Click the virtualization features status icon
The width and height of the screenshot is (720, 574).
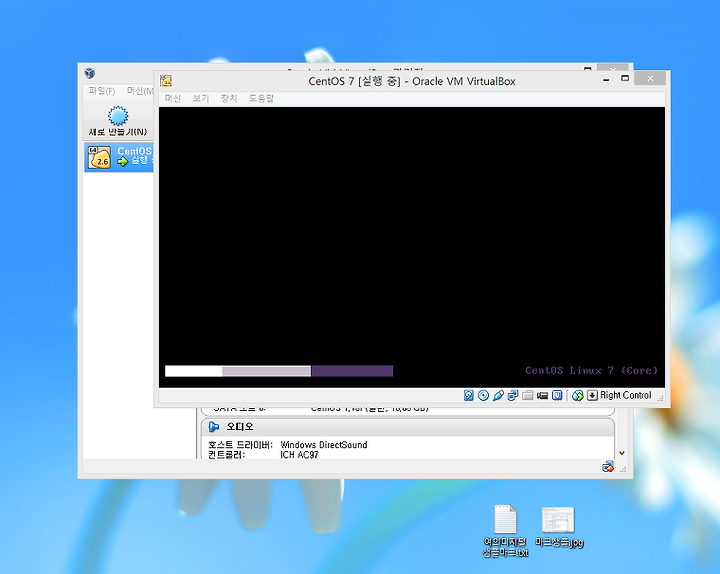(x=557, y=395)
